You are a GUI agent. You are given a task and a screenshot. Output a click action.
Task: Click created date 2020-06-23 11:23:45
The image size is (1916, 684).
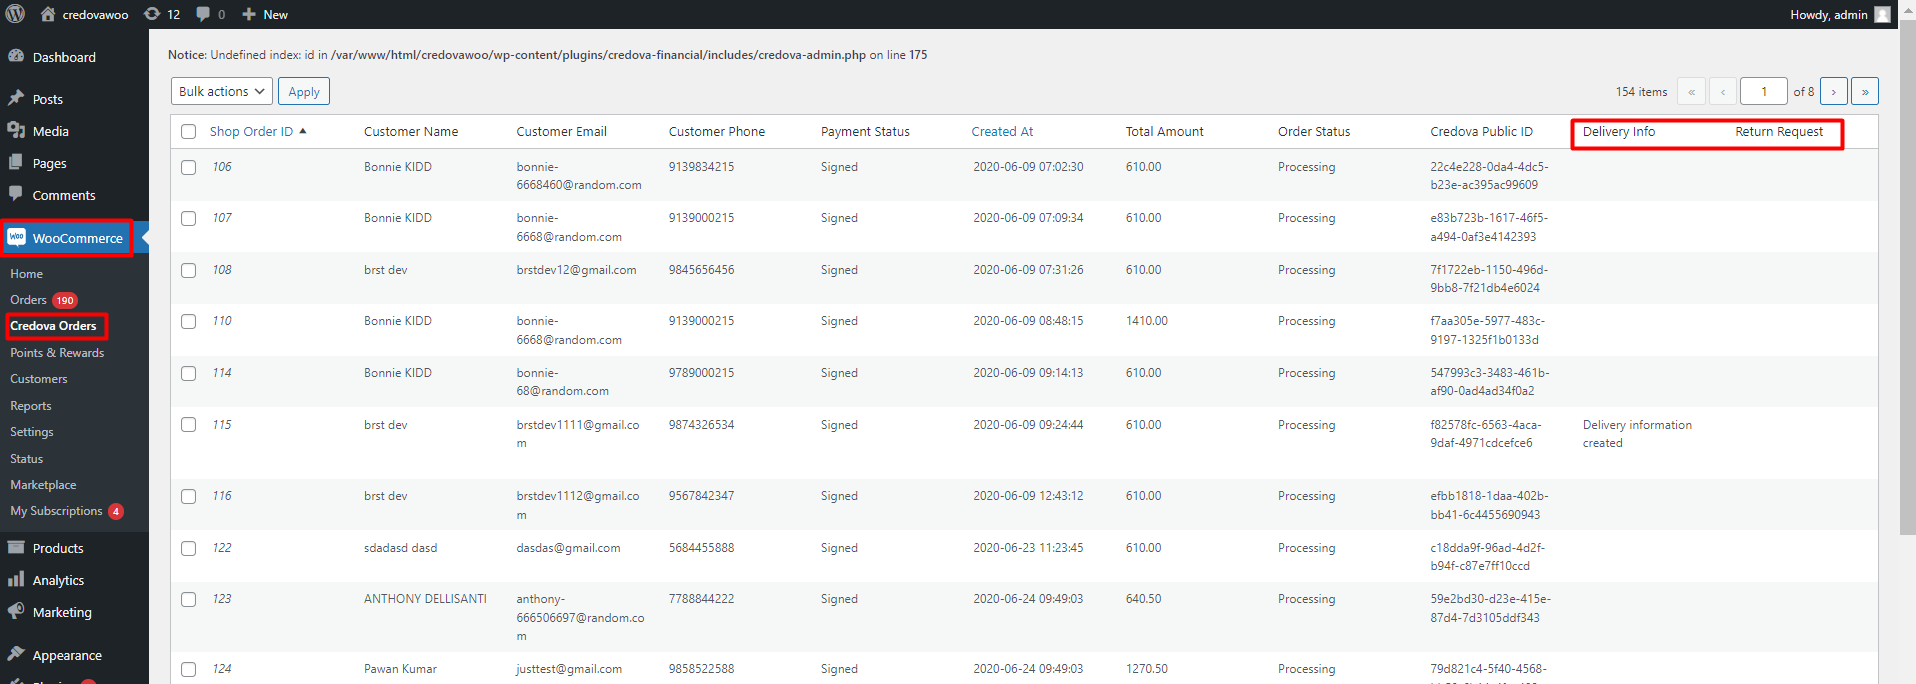pos(1028,547)
